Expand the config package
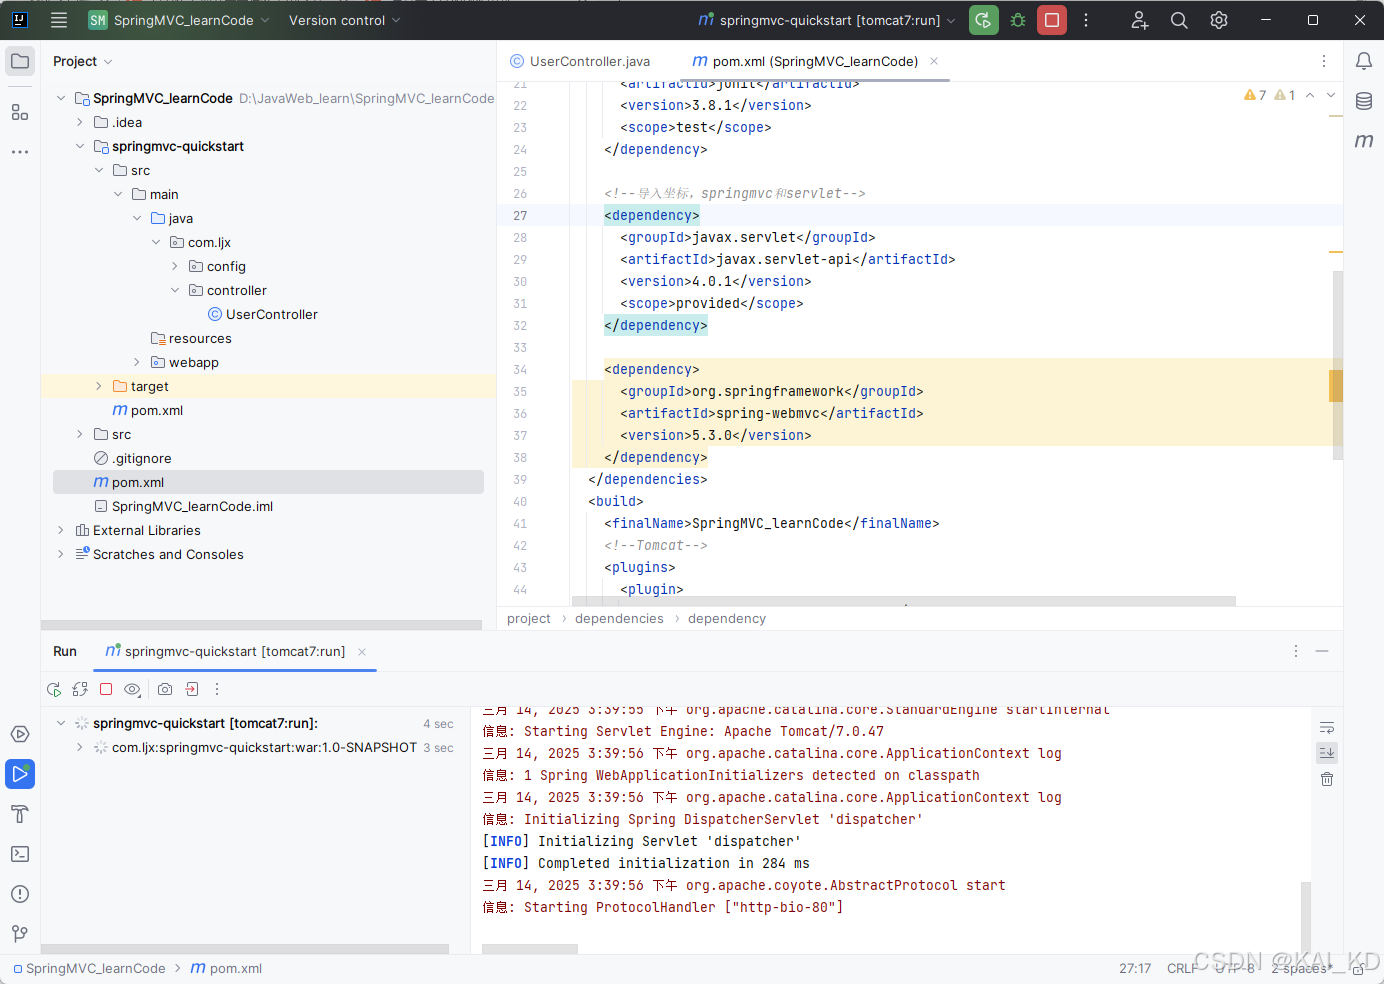The width and height of the screenshot is (1384, 984). click(x=175, y=266)
